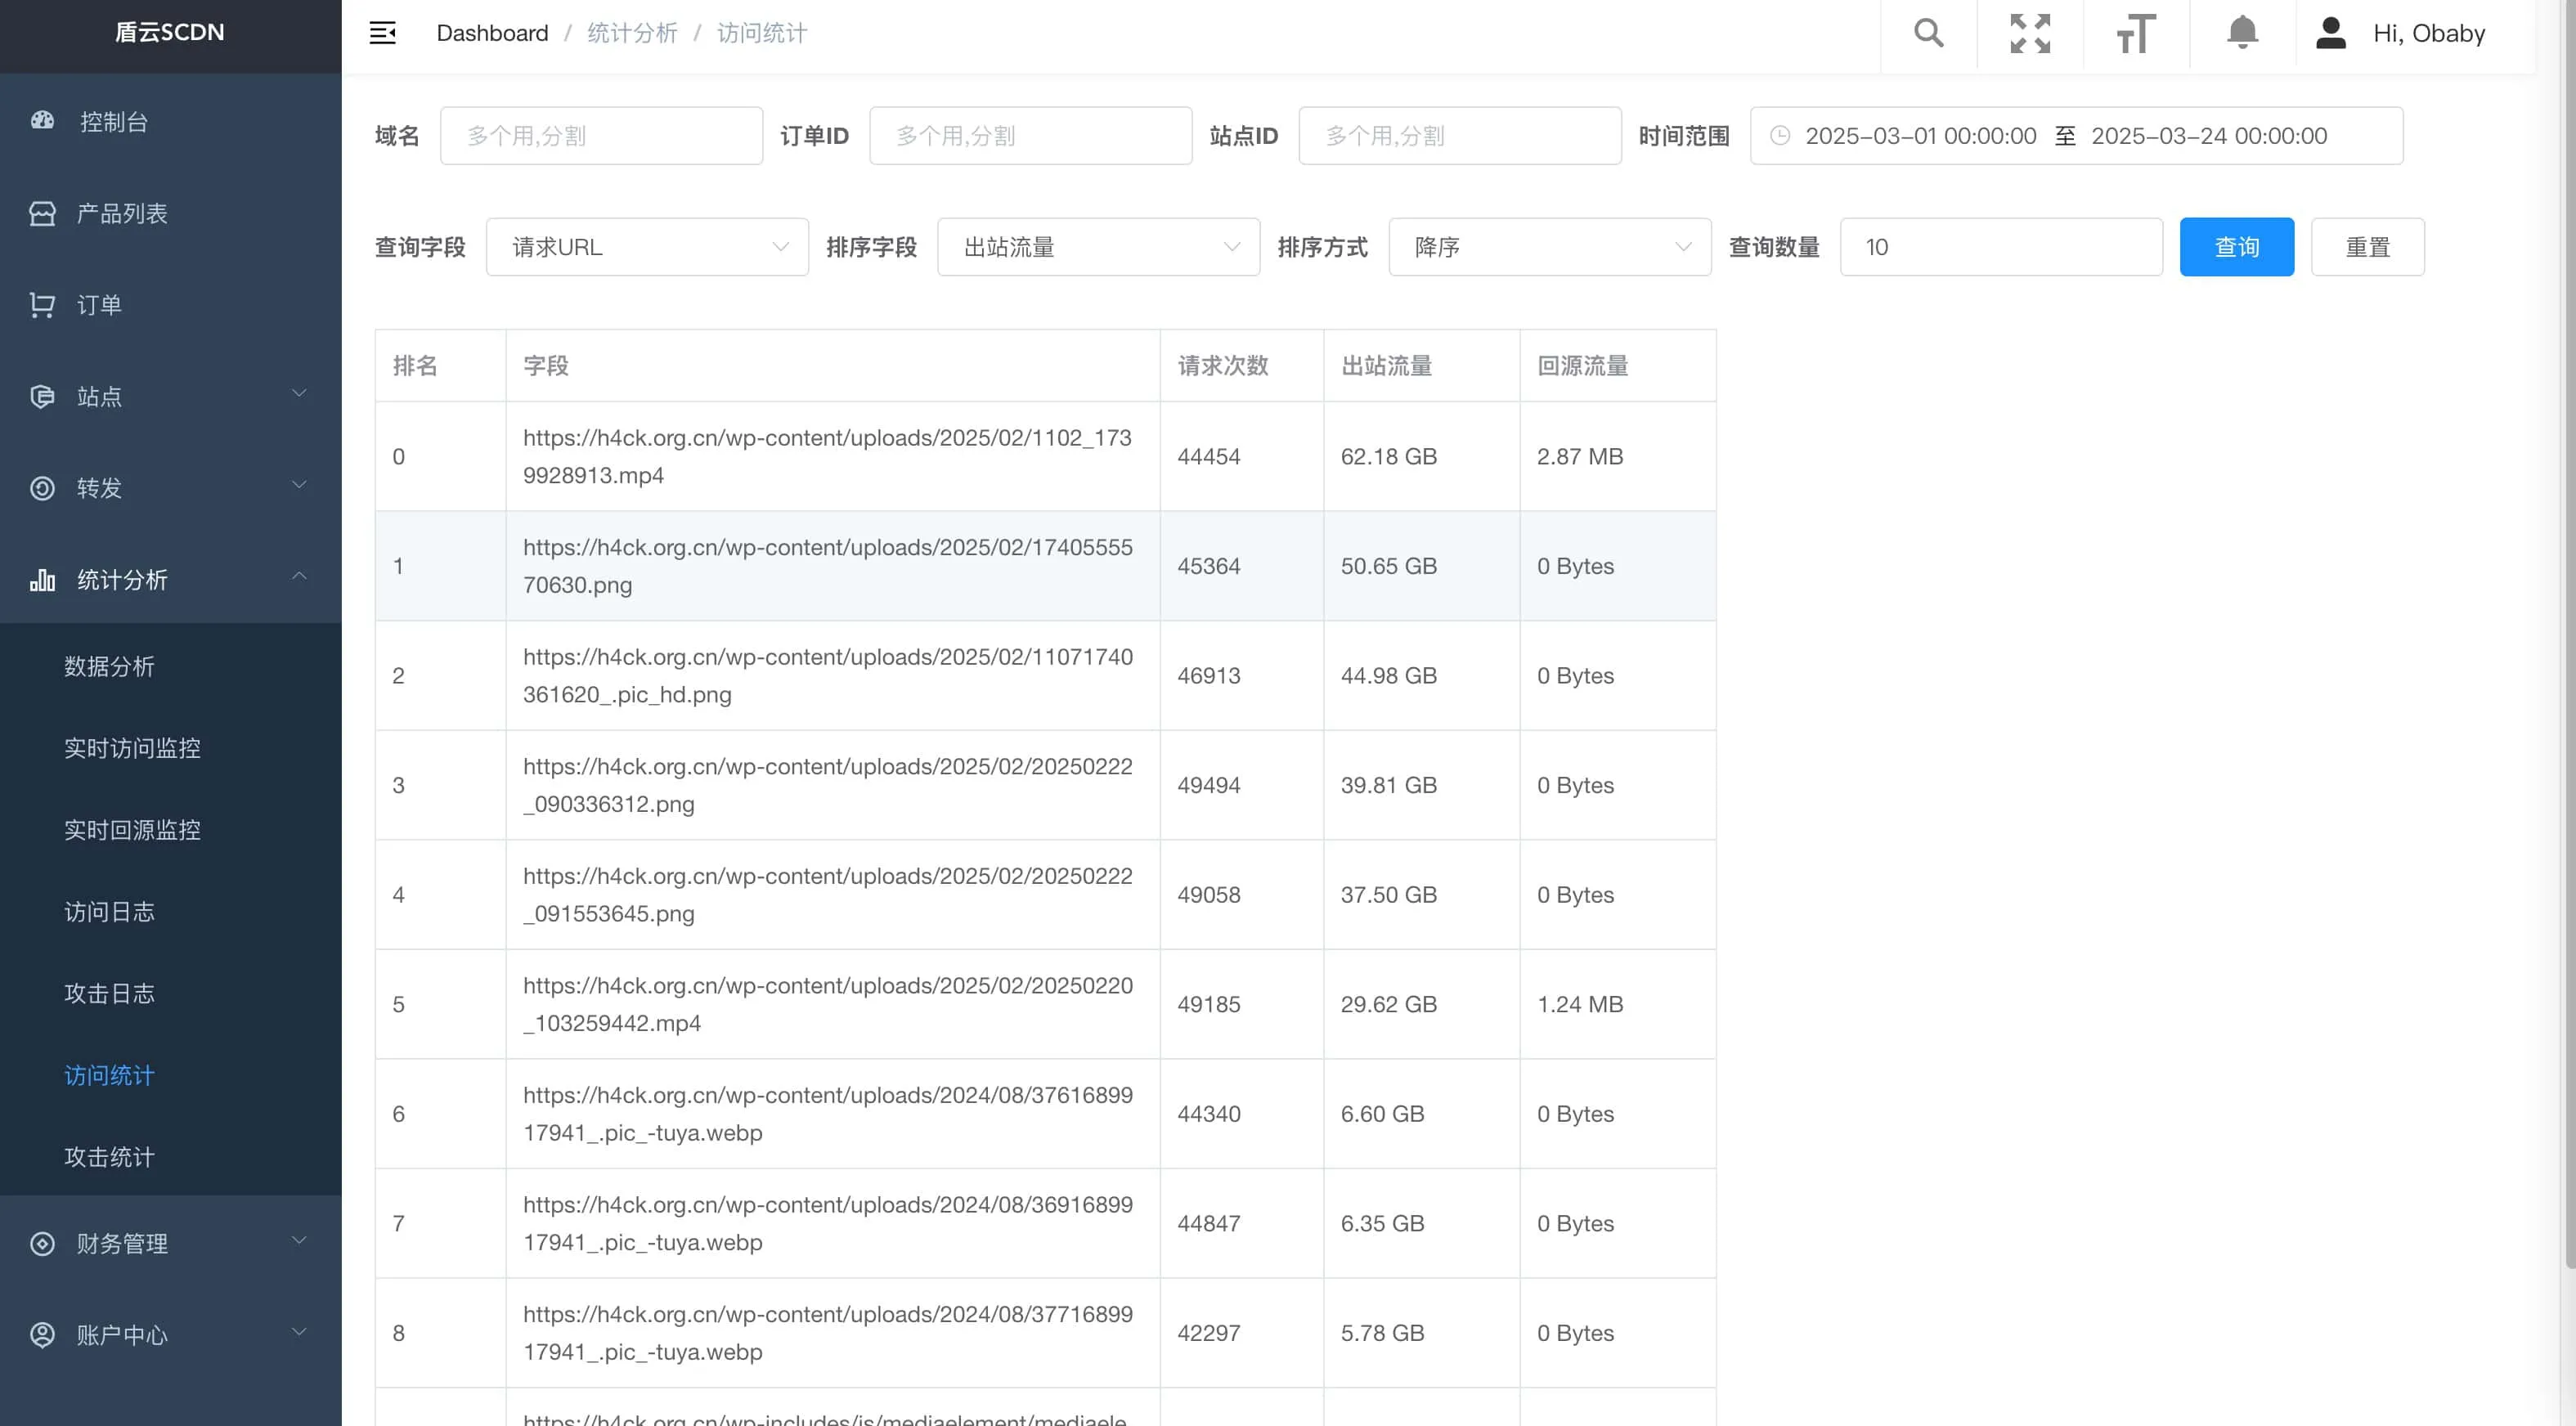The image size is (2576, 1426).
Task: Click the 订单 shopping cart icon
Action: click(42, 305)
